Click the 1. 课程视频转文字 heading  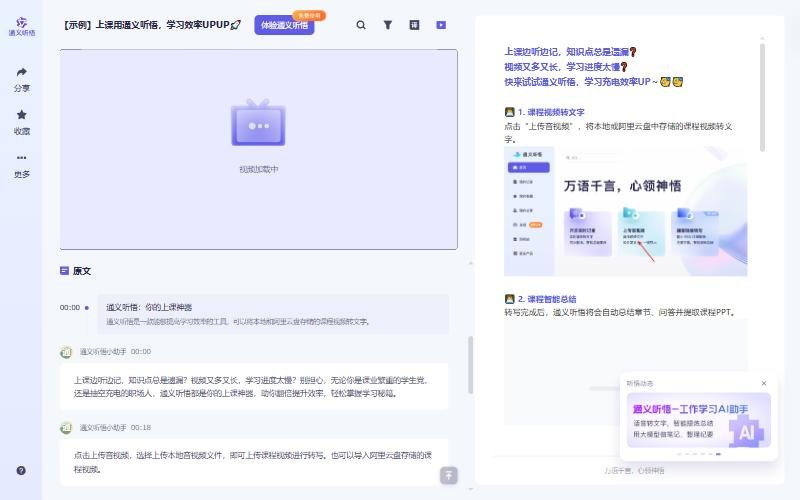[x=551, y=112]
